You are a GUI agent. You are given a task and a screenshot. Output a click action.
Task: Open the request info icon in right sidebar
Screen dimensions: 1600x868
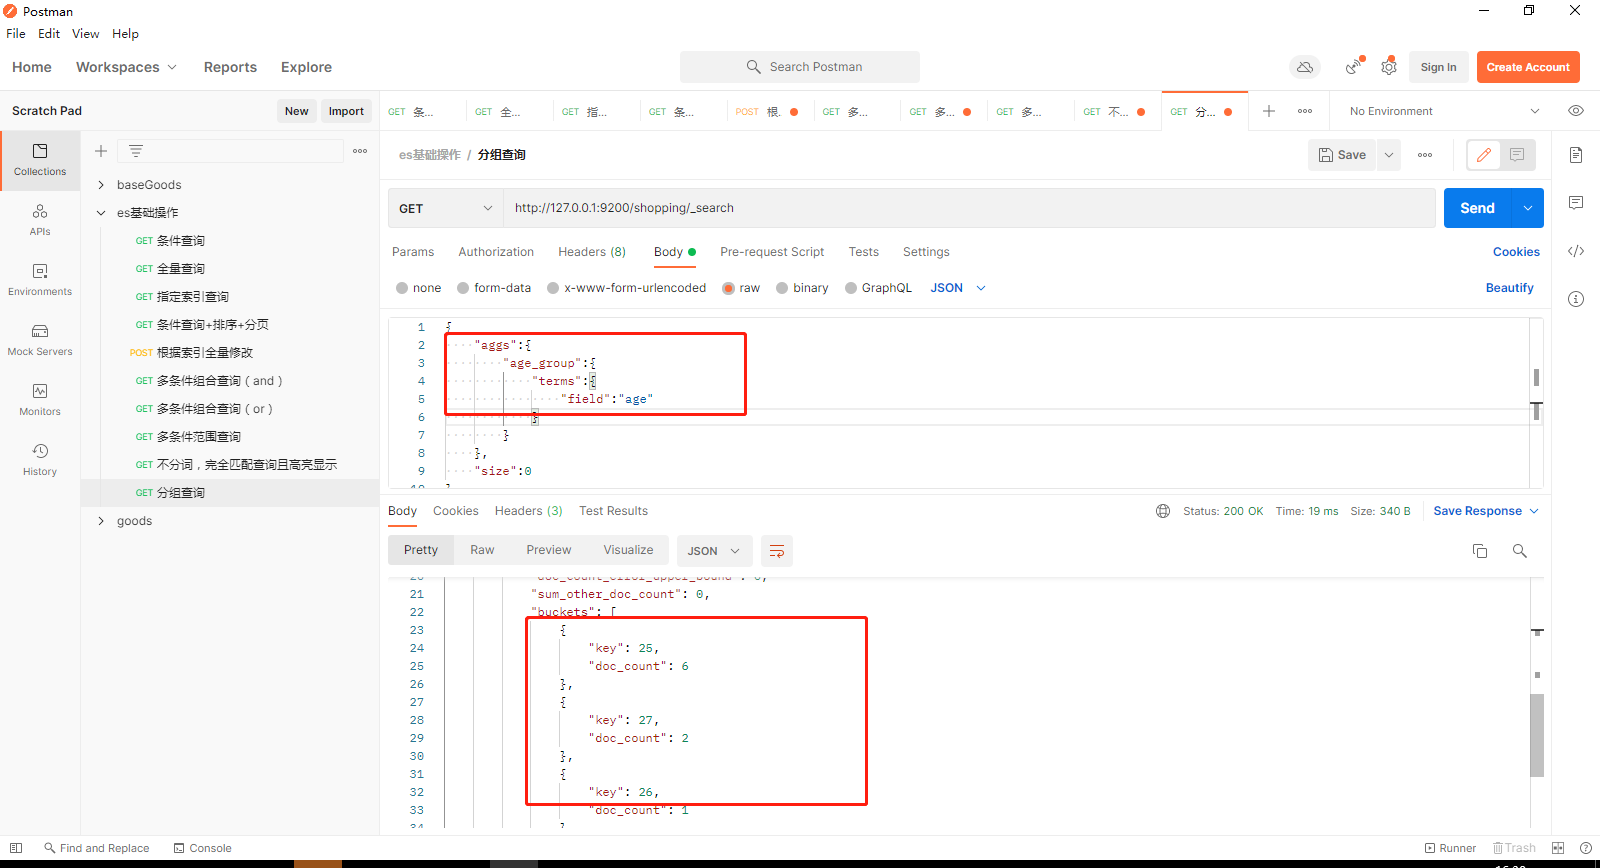(1576, 299)
